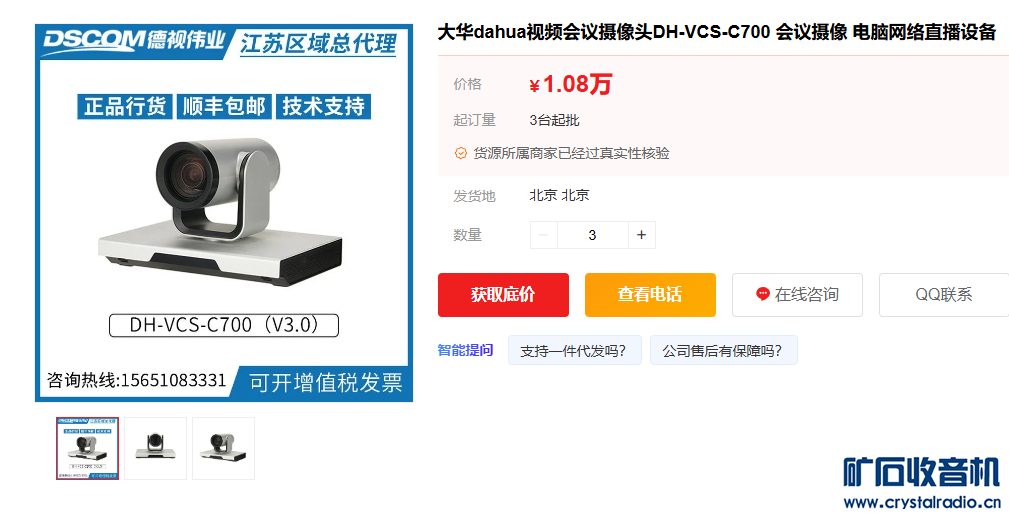Click the orange 查看电话 button

[x=650, y=295]
